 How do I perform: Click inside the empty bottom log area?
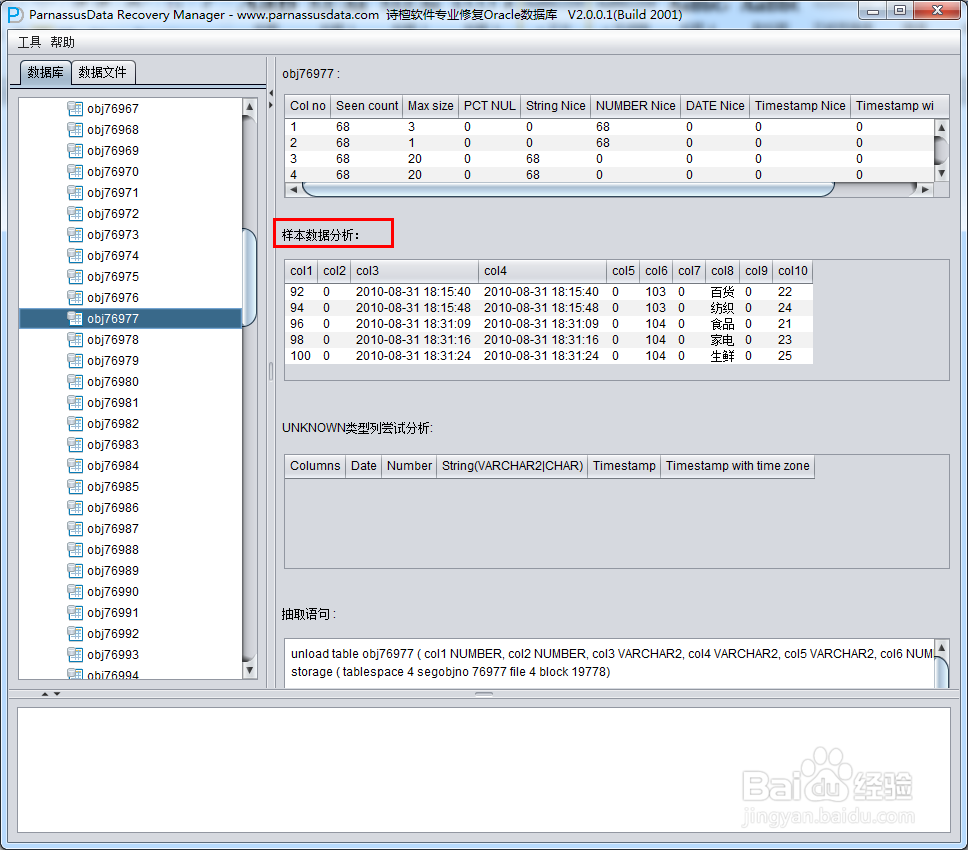coord(483,770)
